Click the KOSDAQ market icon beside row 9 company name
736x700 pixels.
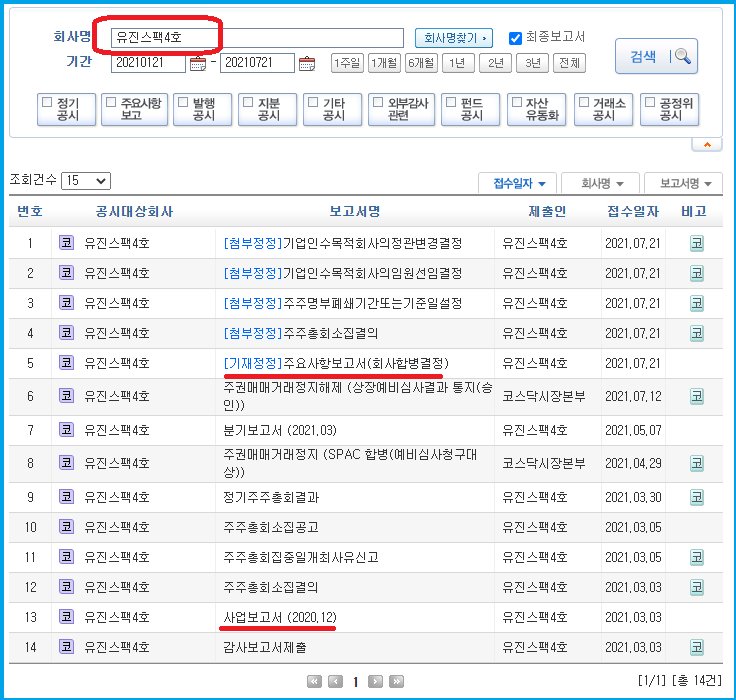point(66,497)
